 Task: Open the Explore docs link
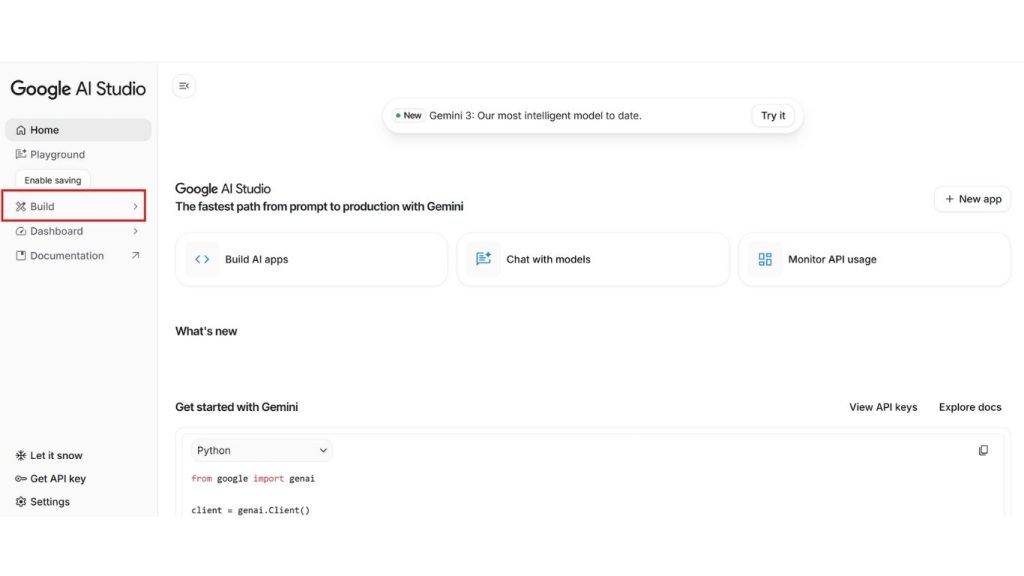click(969, 407)
